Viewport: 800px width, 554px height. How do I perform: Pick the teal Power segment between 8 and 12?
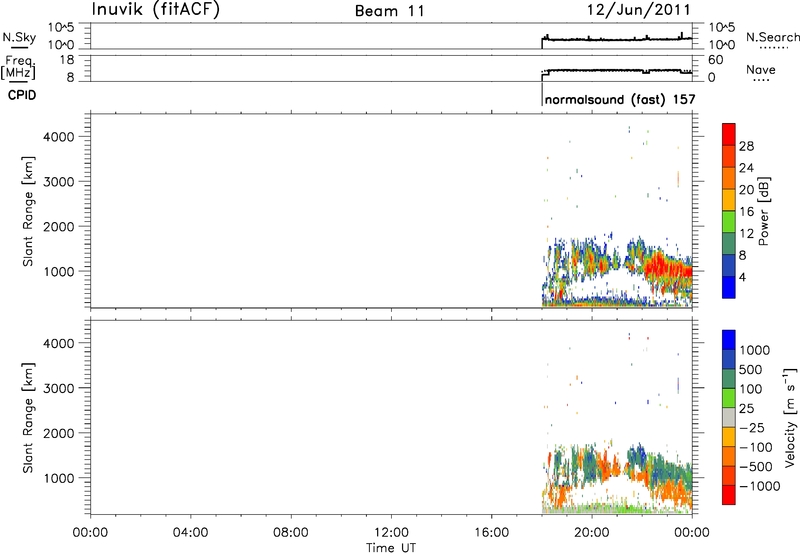pyautogui.click(x=729, y=244)
